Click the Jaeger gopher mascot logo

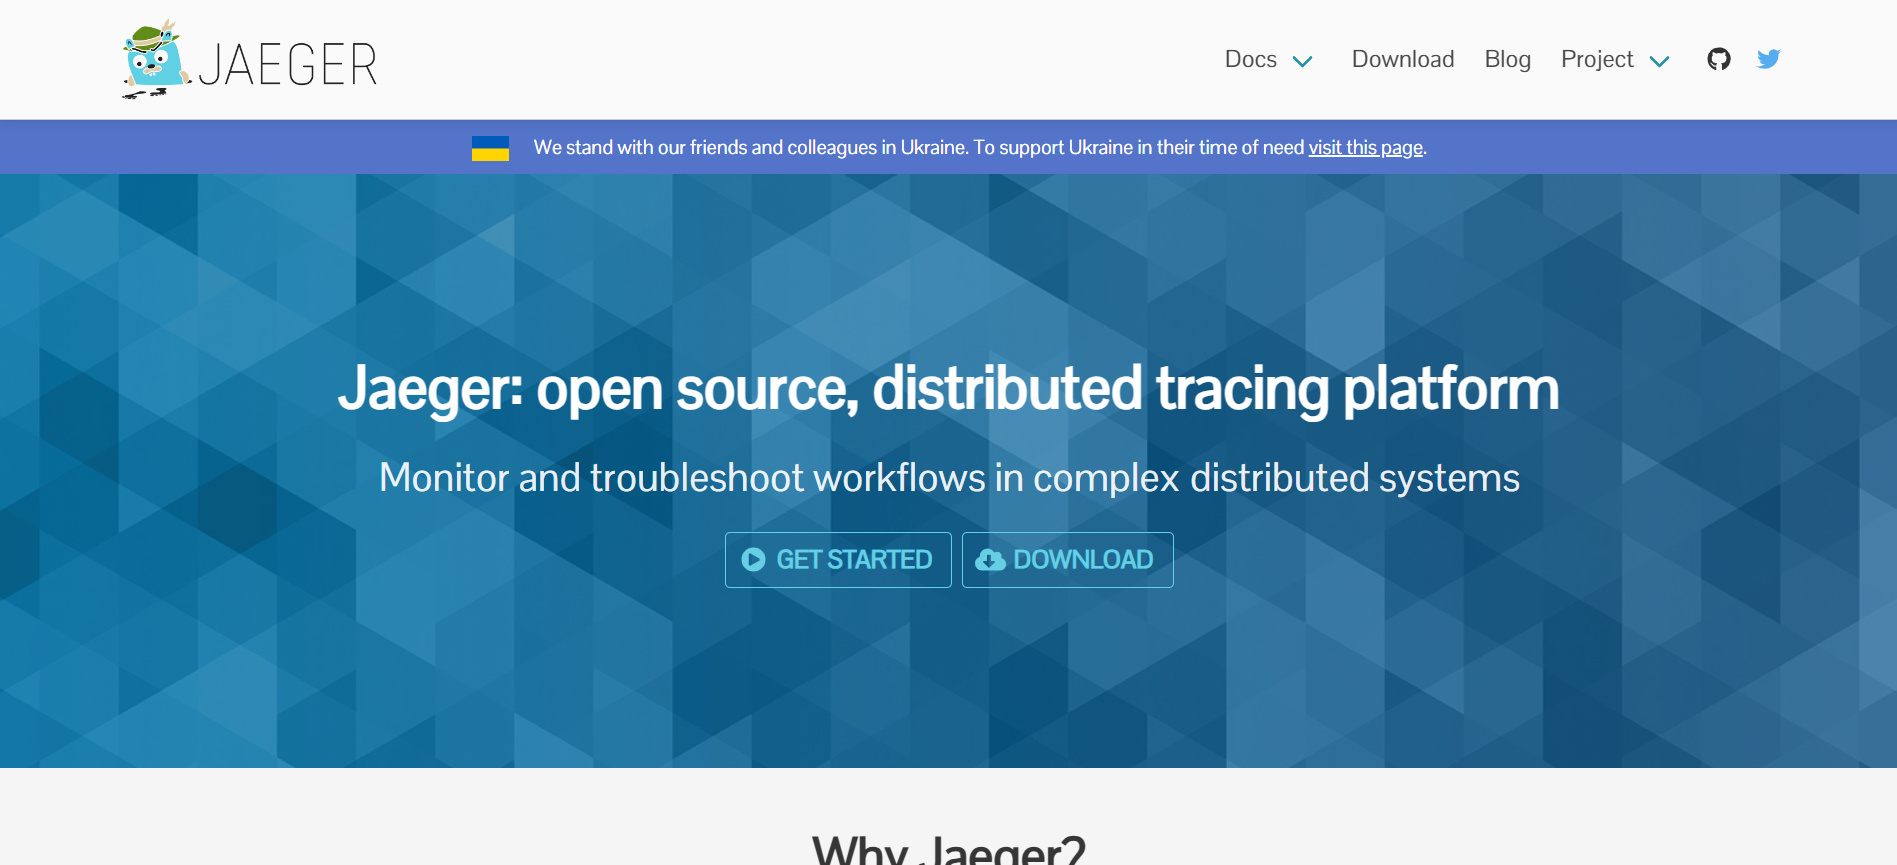[156, 59]
